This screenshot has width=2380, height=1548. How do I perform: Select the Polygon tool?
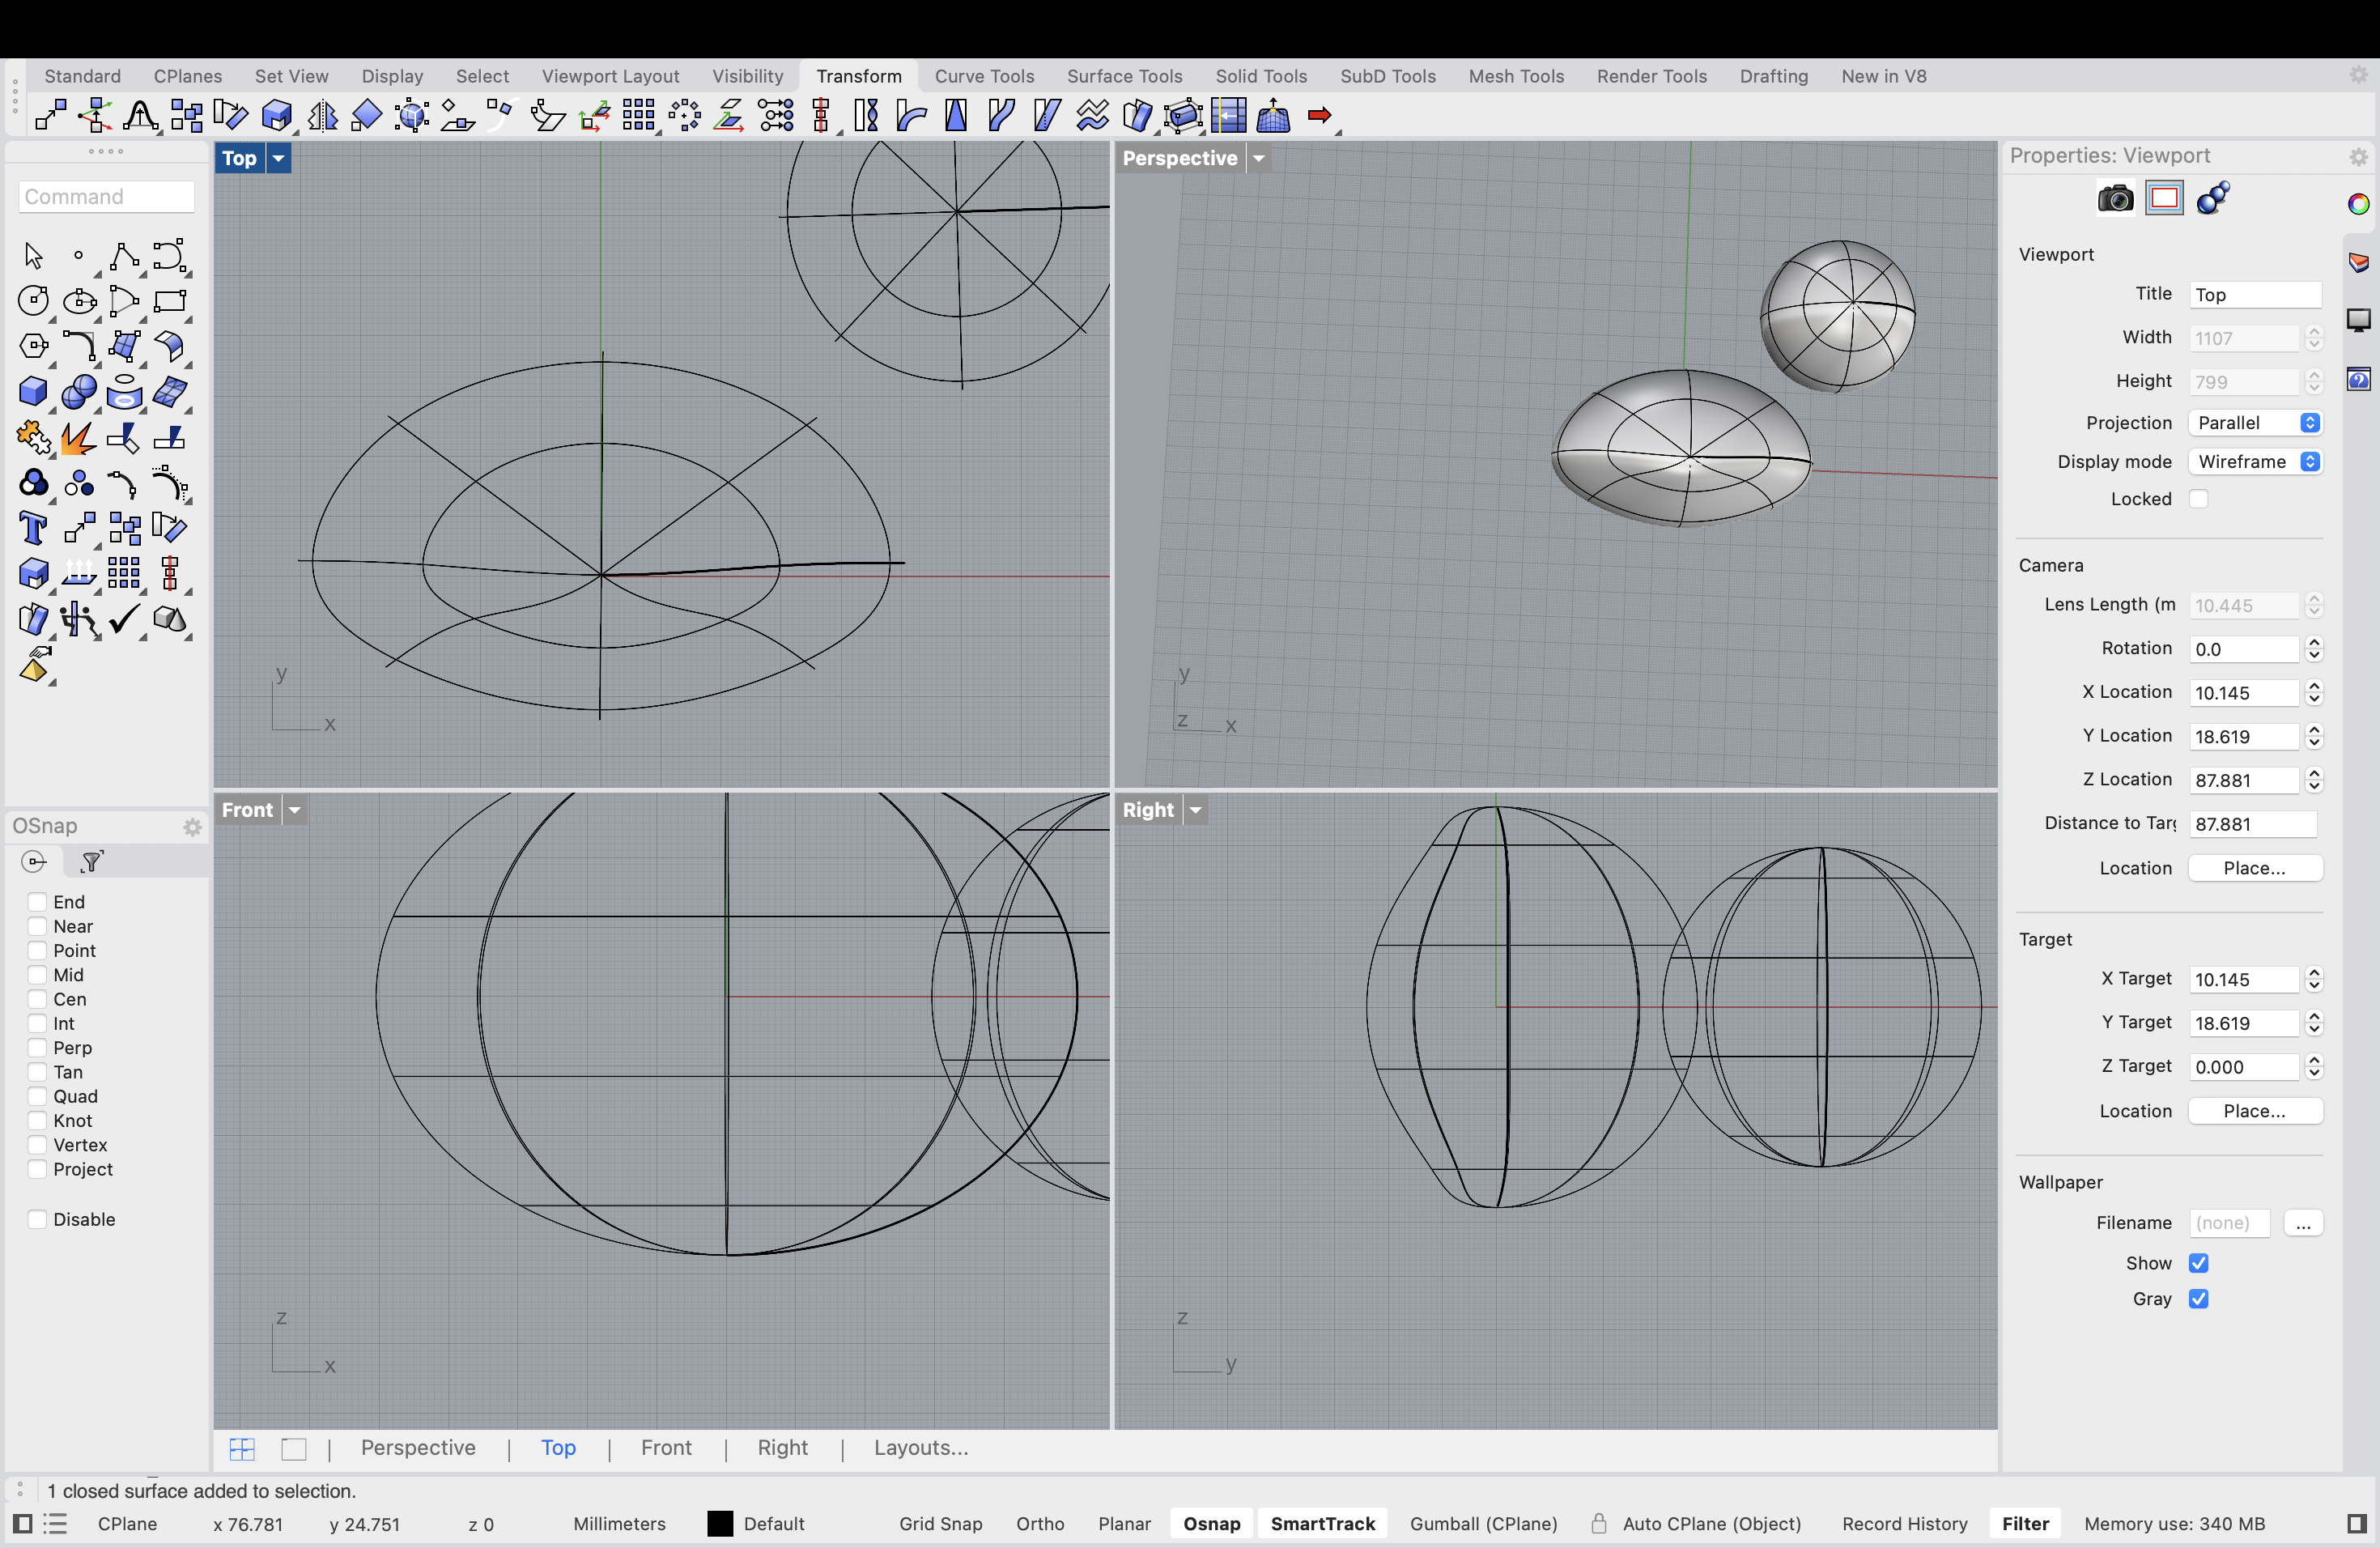[x=33, y=346]
